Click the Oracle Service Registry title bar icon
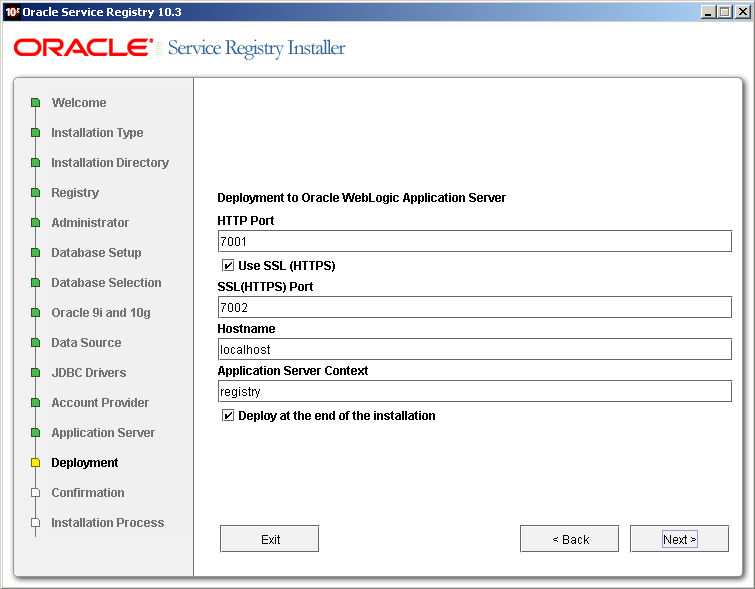This screenshot has width=755, height=589. coord(12,12)
